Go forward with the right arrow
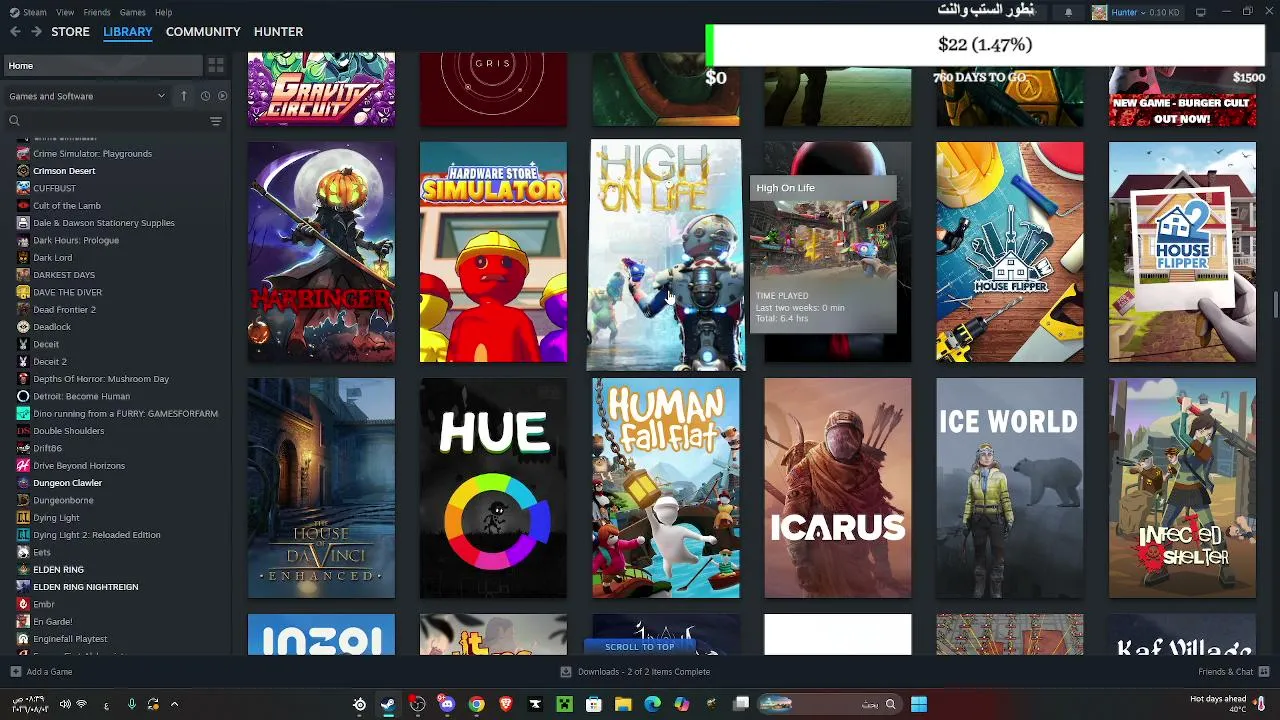 (x=36, y=32)
